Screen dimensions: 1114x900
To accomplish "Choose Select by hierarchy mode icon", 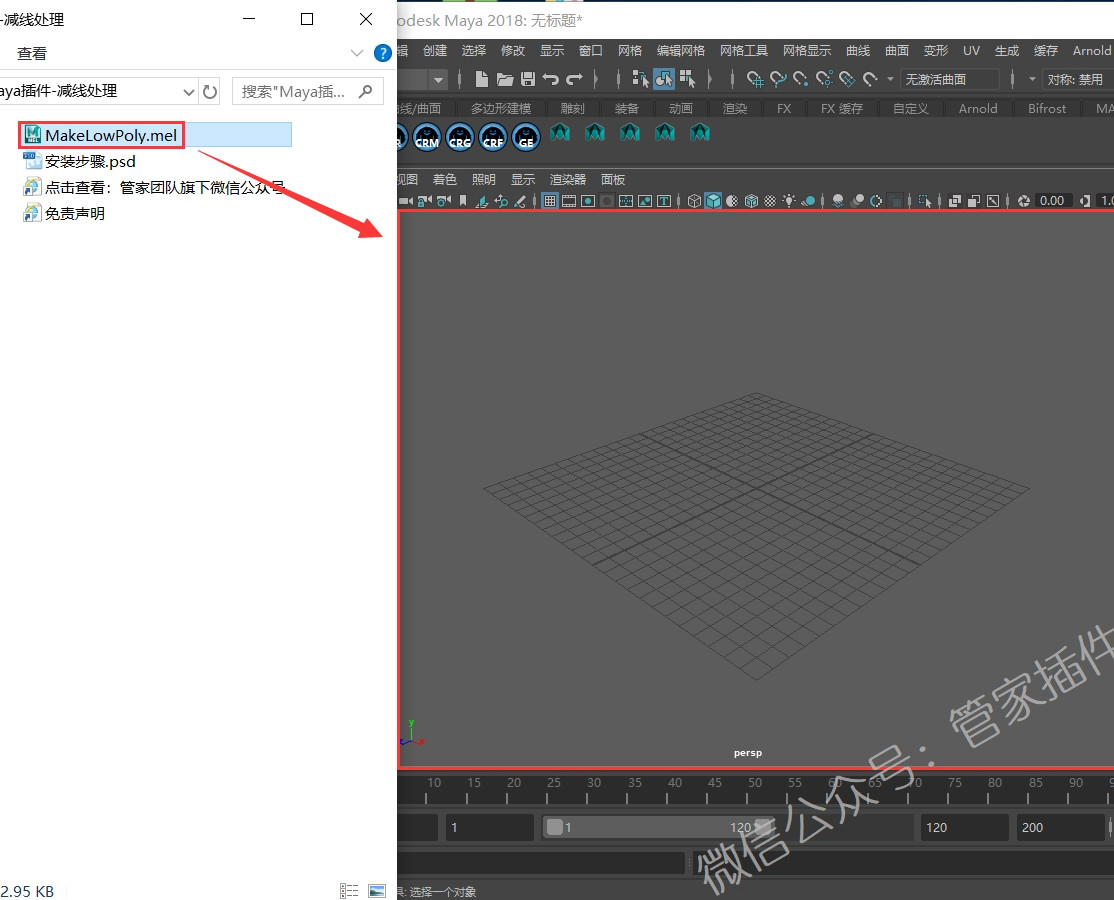I will point(640,79).
